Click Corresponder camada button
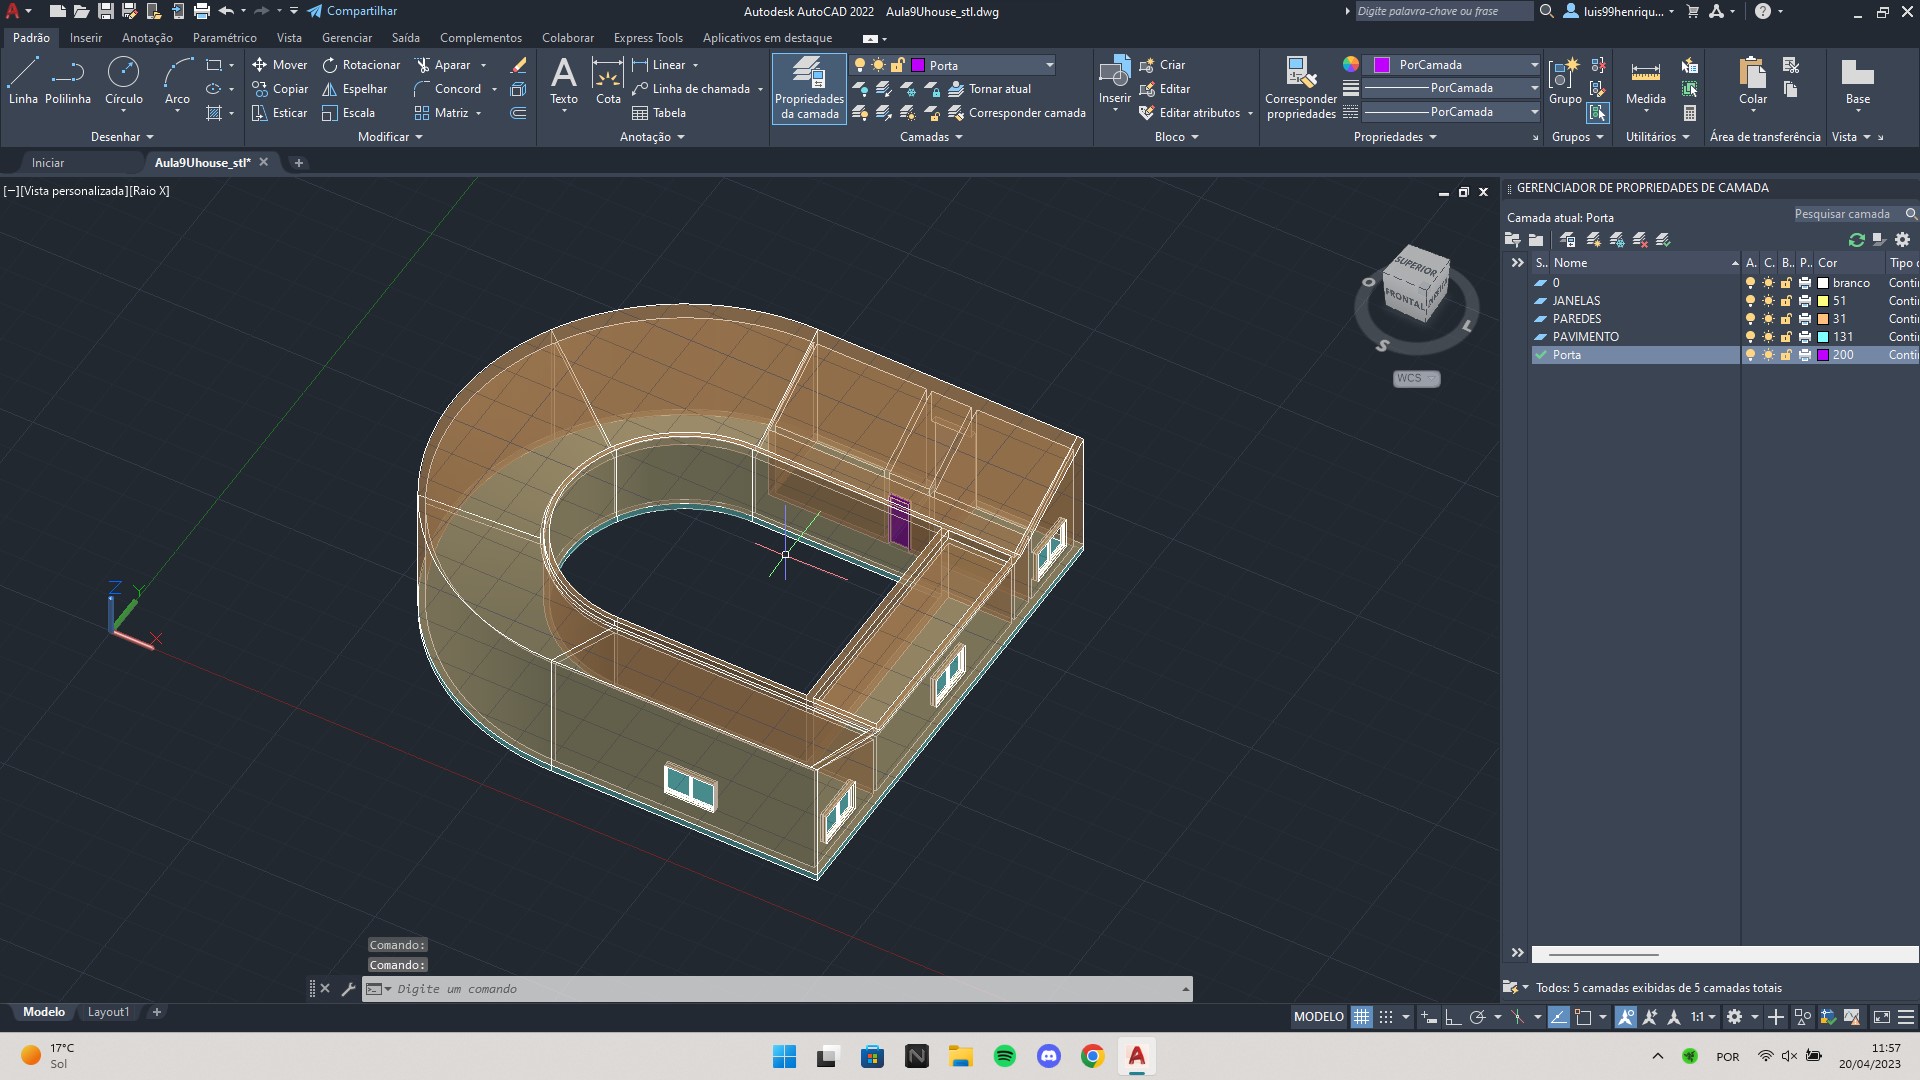The height and width of the screenshot is (1080, 1920). [1016, 113]
